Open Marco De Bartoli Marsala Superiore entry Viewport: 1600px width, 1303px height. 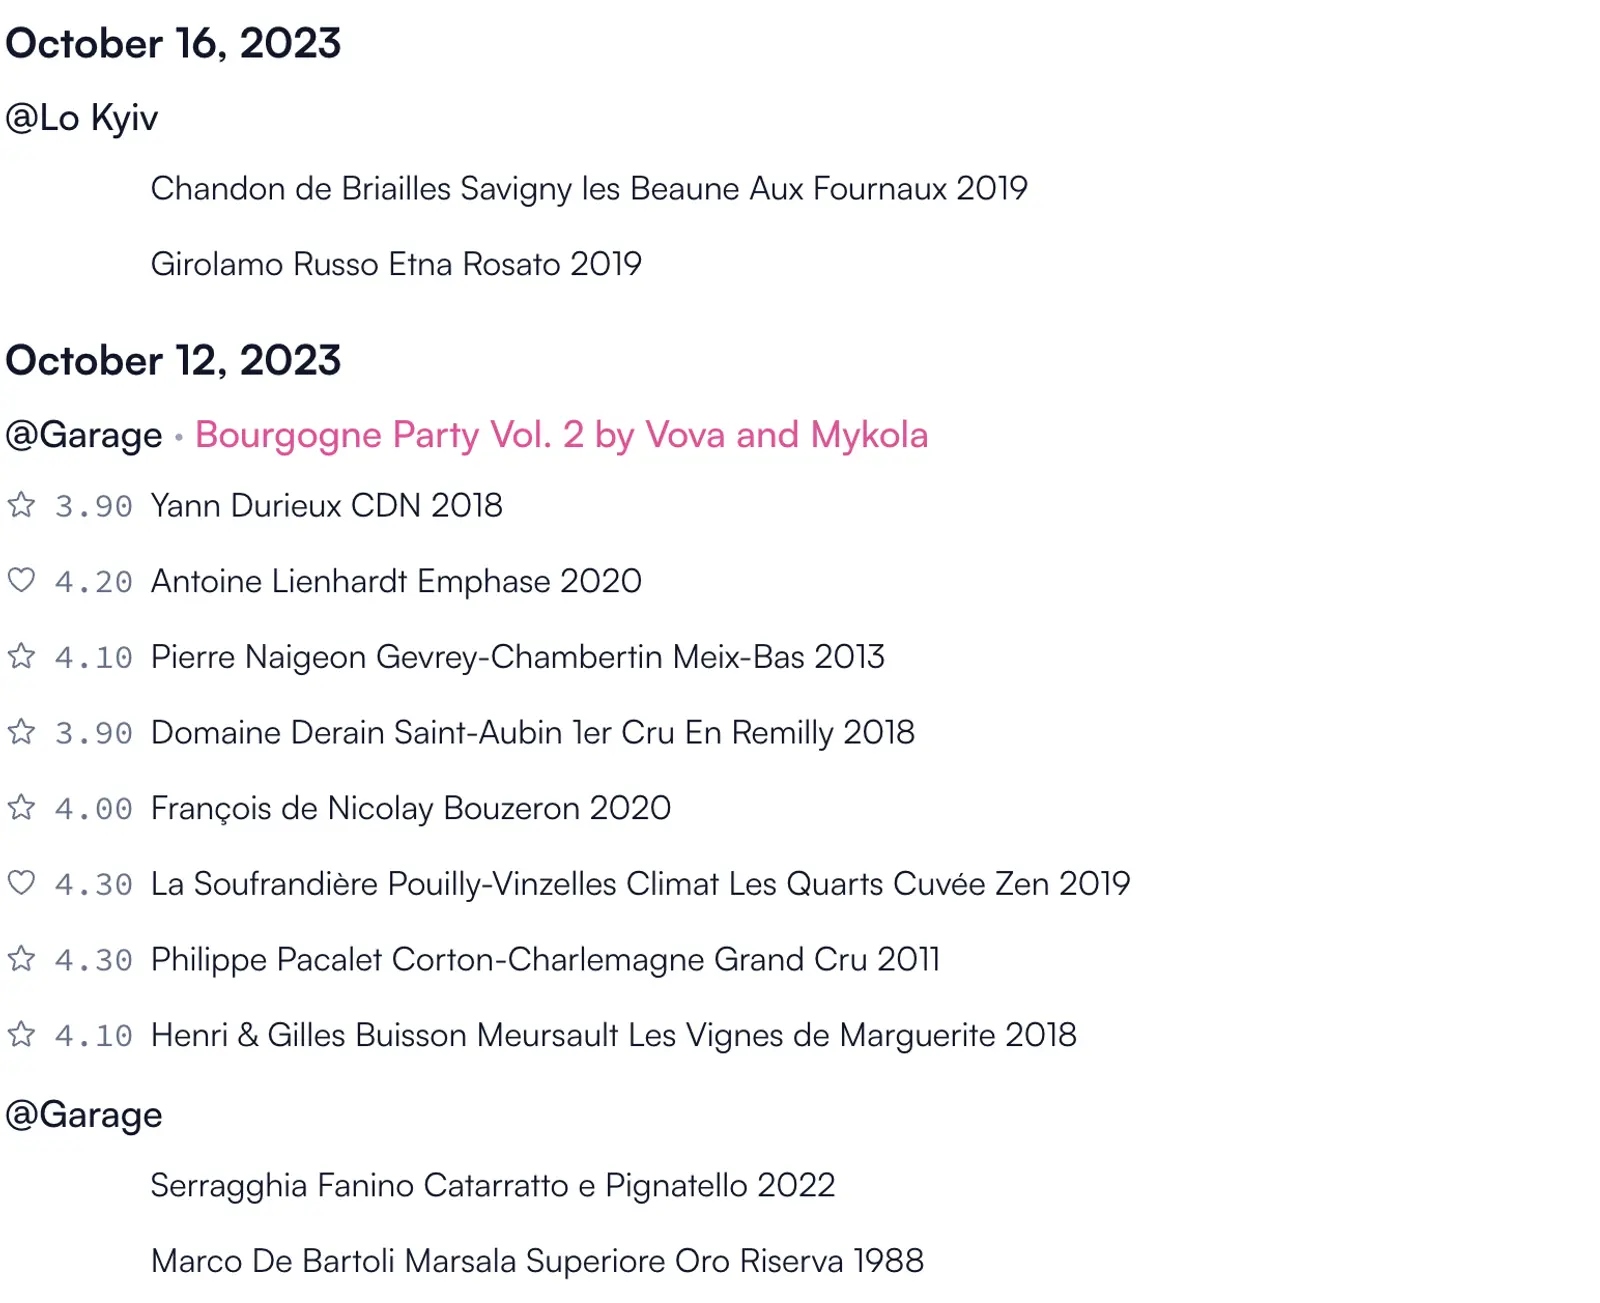537,1261
